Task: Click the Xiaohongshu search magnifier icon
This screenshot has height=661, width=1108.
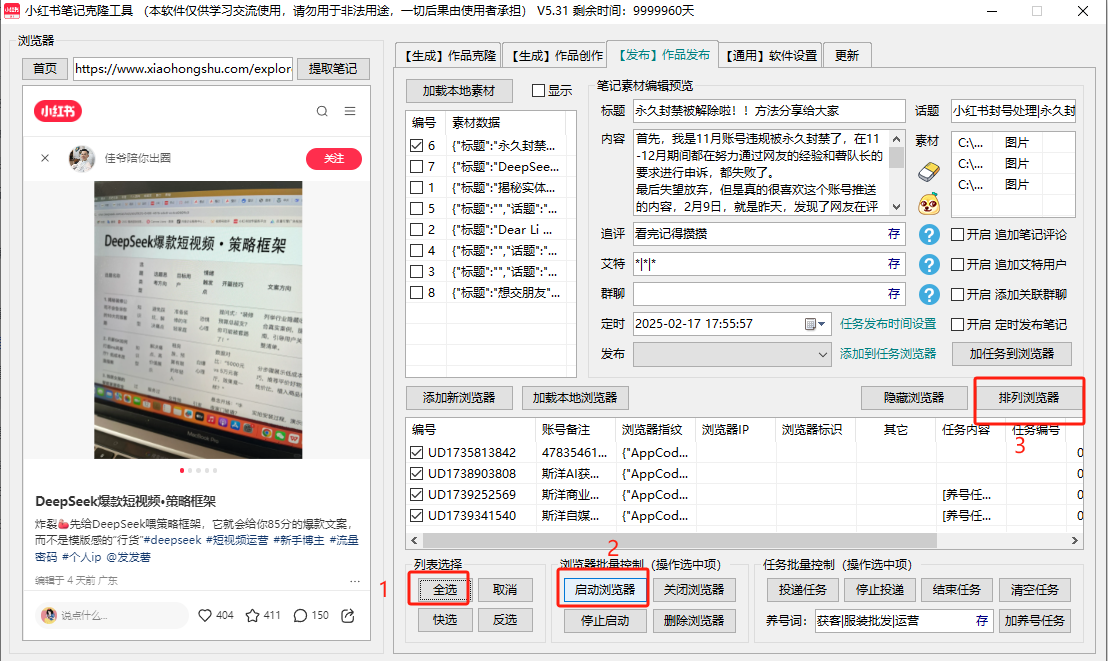Action: tap(322, 111)
